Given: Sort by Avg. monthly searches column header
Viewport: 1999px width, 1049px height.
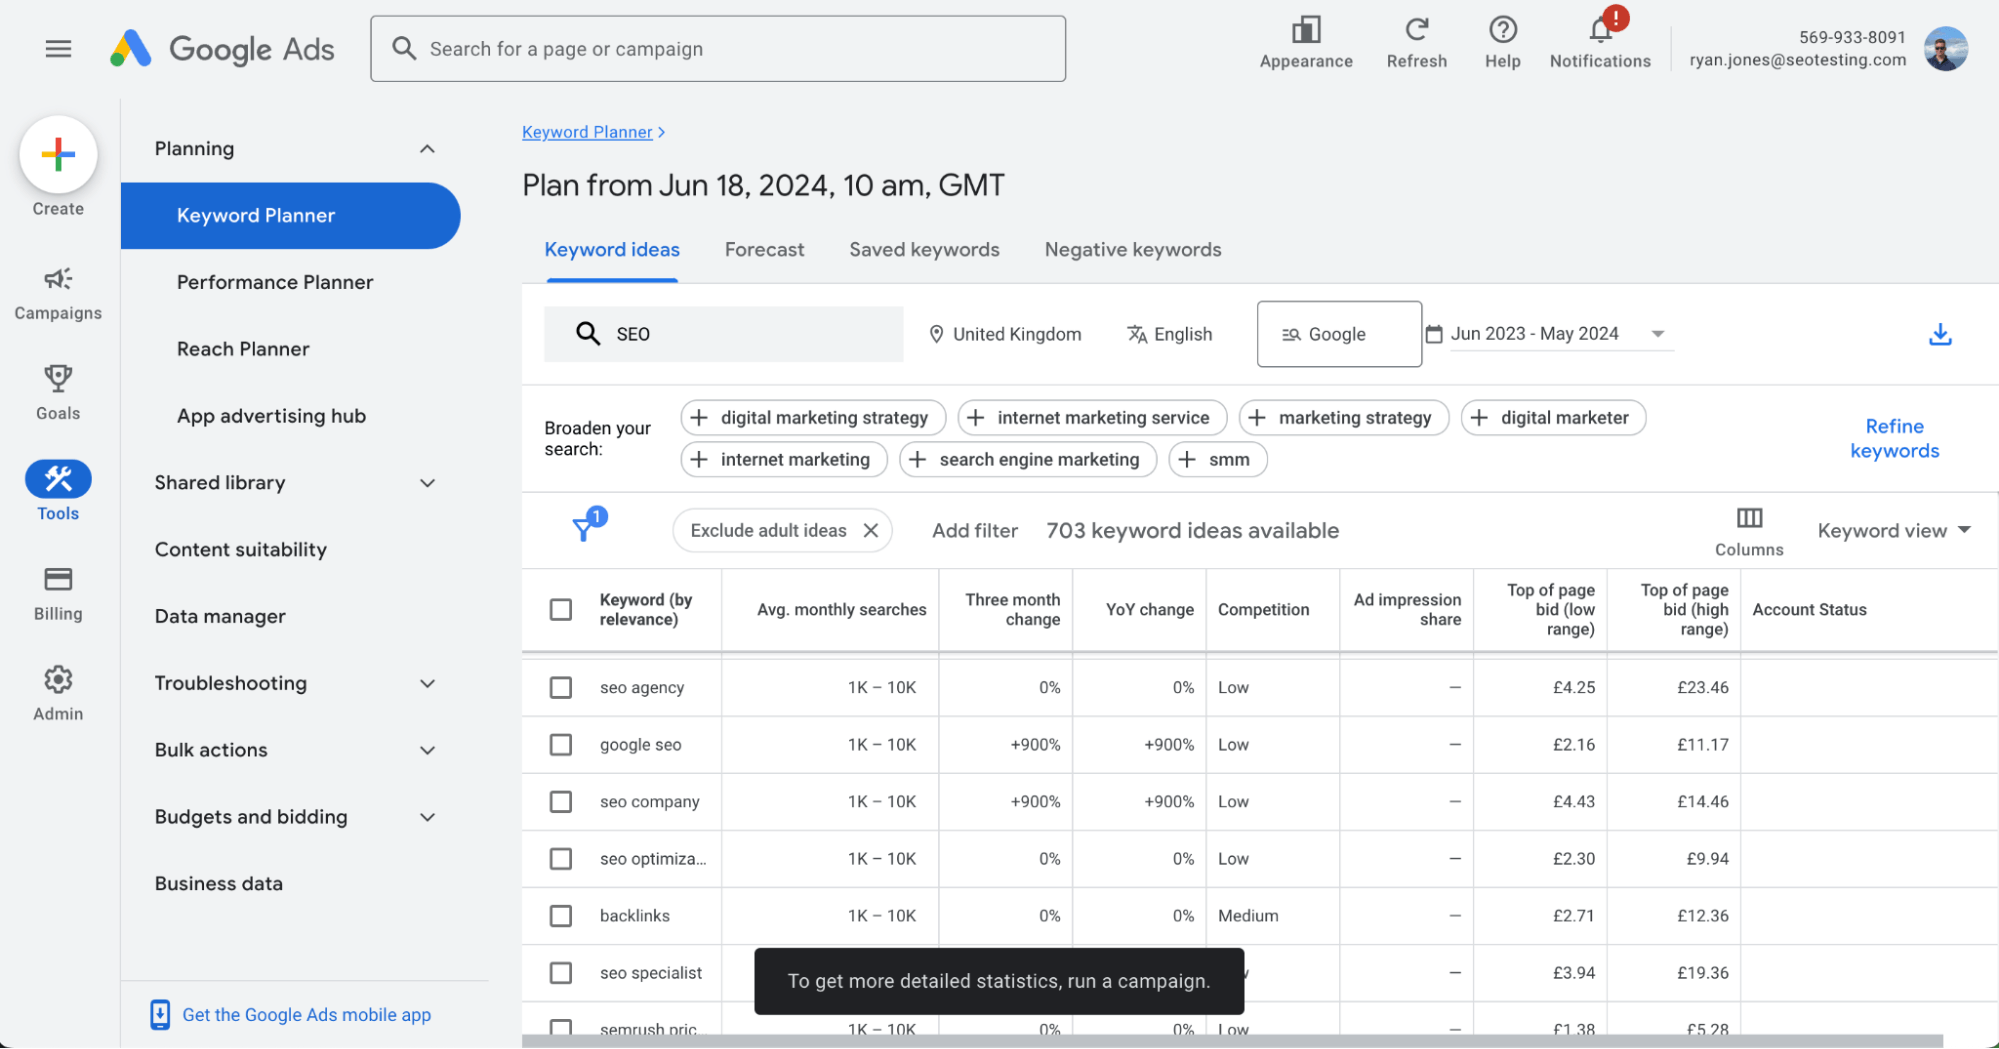Looking at the screenshot, I should tap(841, 610).
